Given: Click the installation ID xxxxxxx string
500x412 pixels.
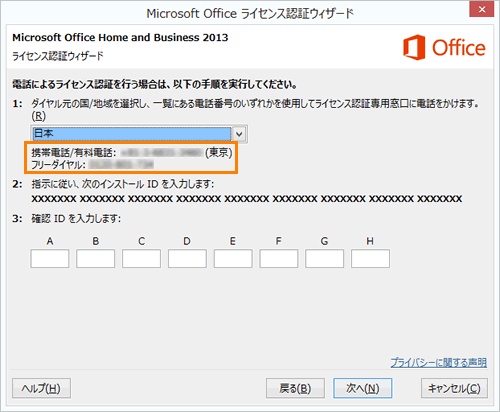Looking at the screenshot, I should tap(247, 199).
